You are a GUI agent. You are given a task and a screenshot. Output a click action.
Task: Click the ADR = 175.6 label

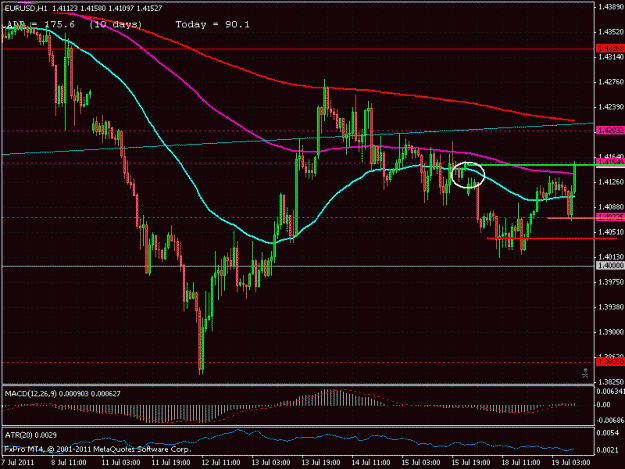tap(41, 25)
